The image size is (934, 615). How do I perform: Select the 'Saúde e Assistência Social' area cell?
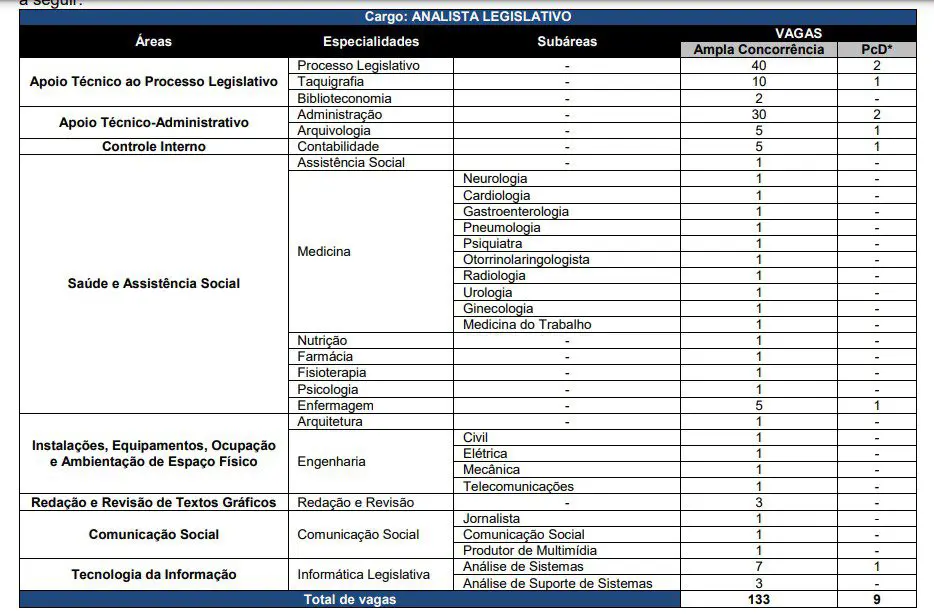[154, 284]
